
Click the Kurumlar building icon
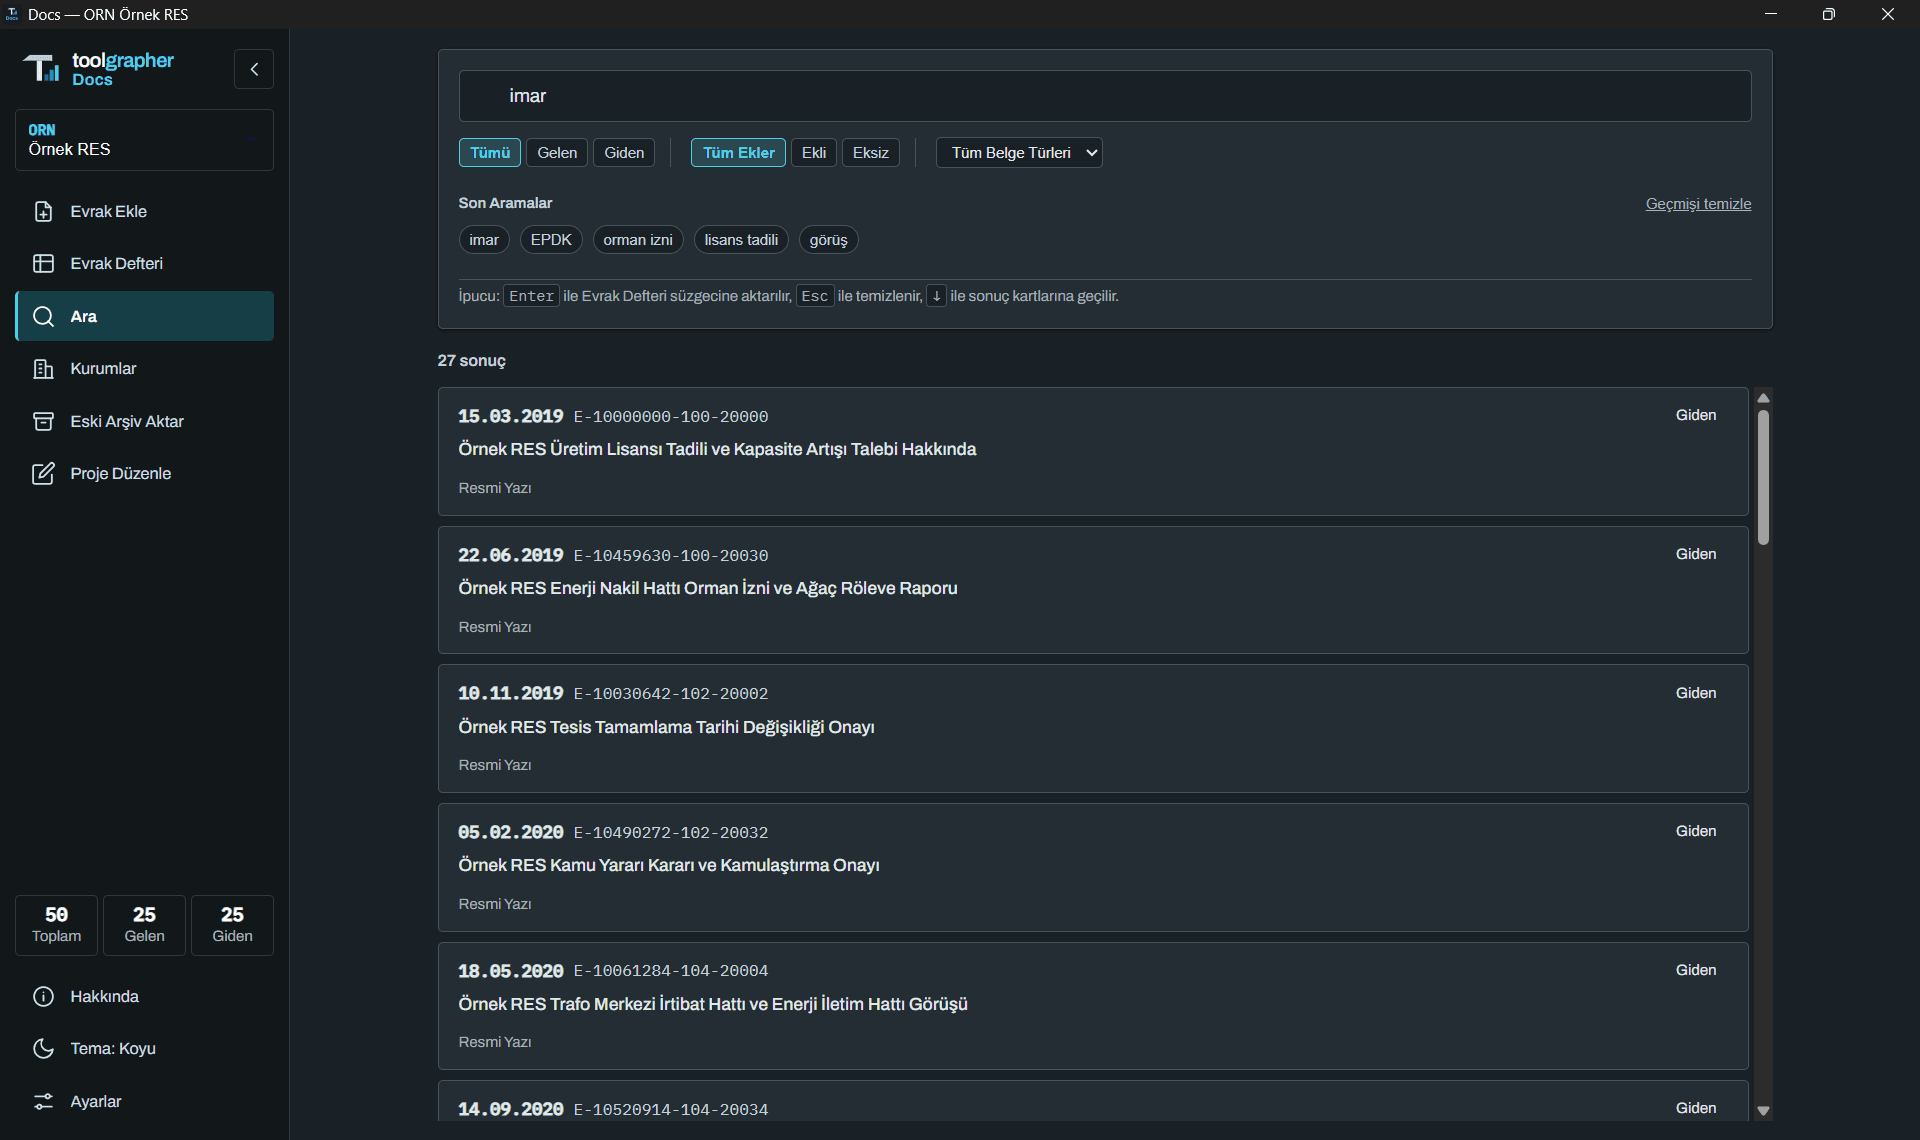point(43,369)
